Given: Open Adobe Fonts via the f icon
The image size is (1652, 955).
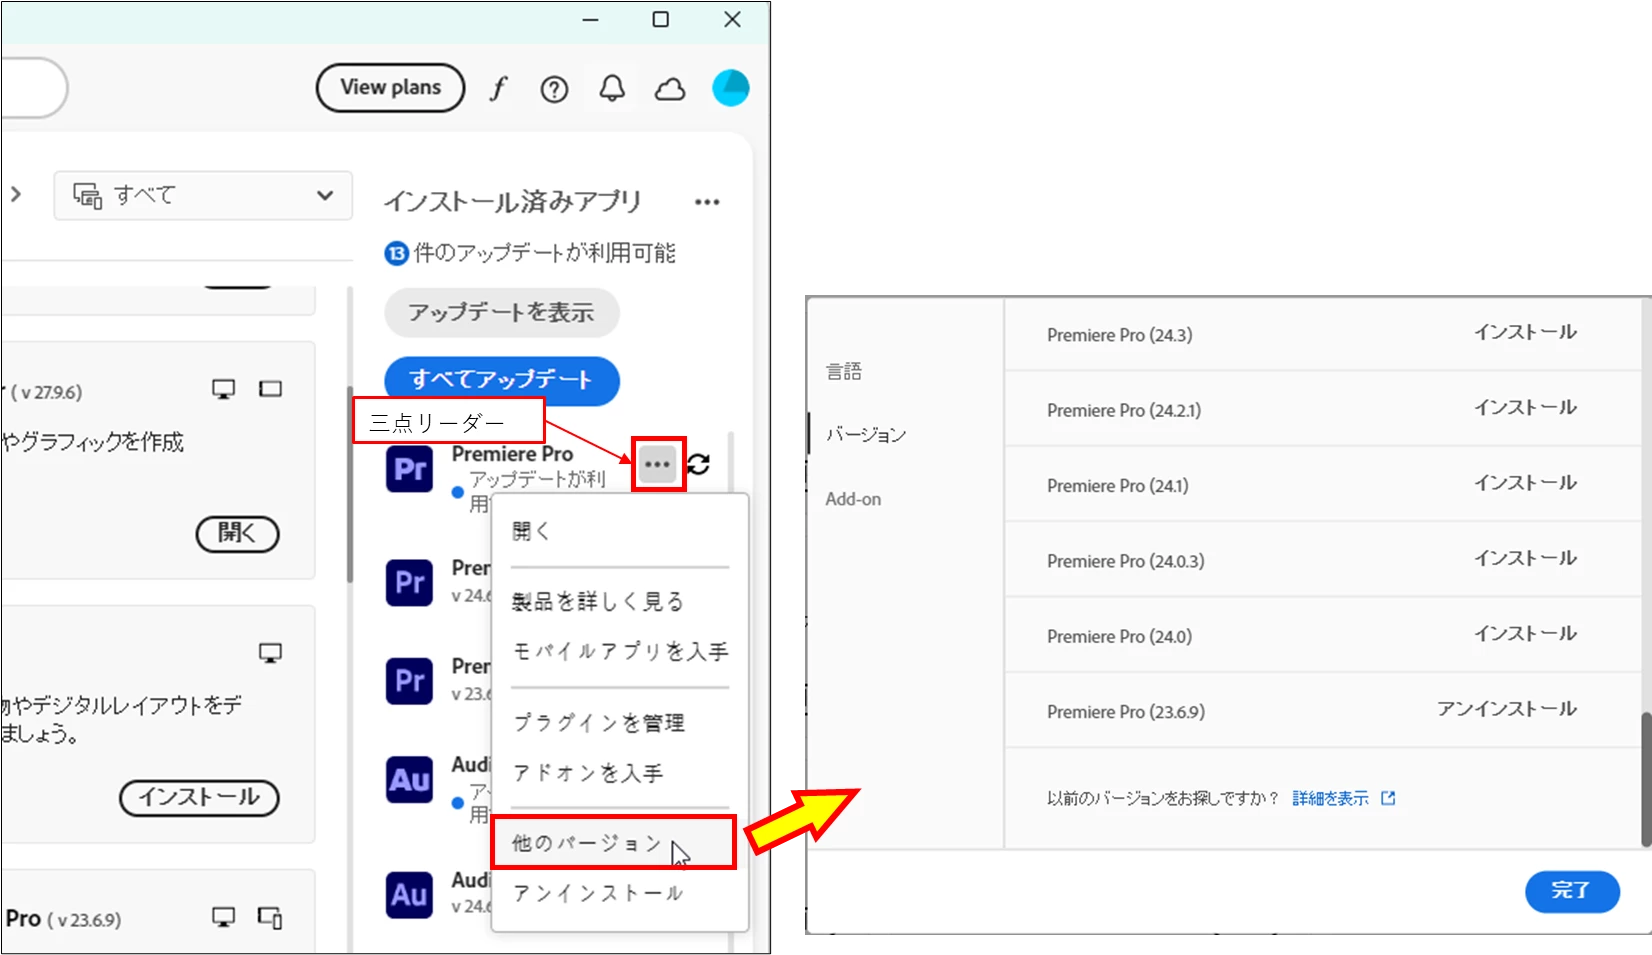Looking at the screenshot, I should [x=498, y=89].
